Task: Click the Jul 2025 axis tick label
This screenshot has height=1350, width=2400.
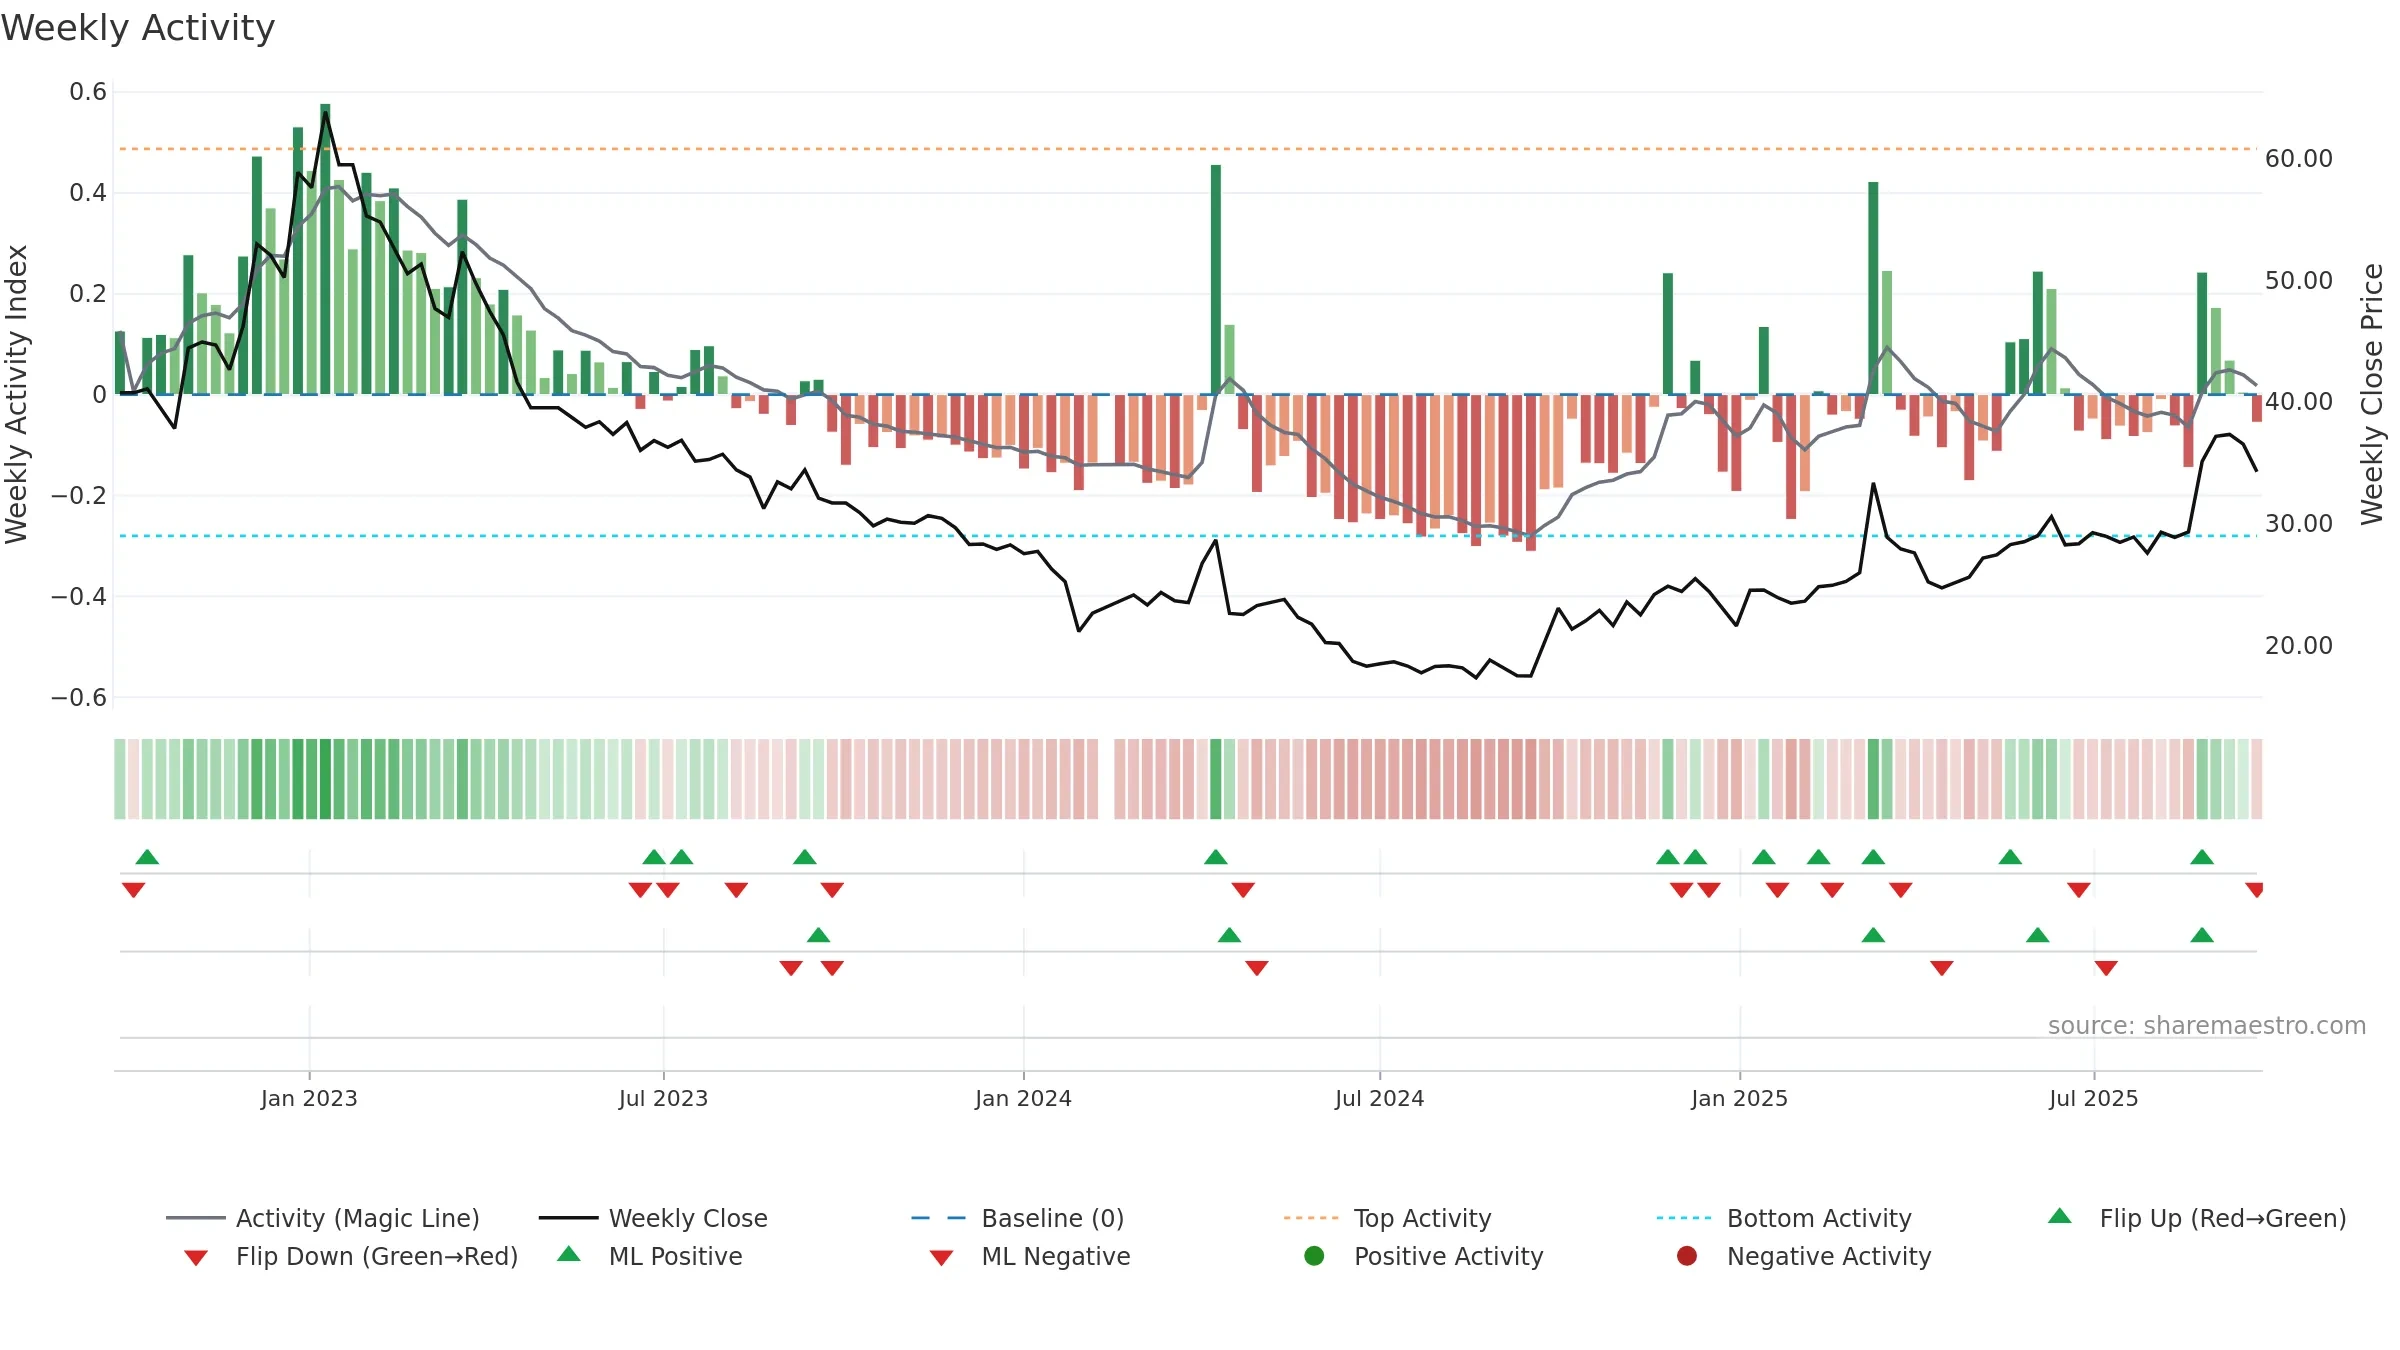Action: 2093,1098
